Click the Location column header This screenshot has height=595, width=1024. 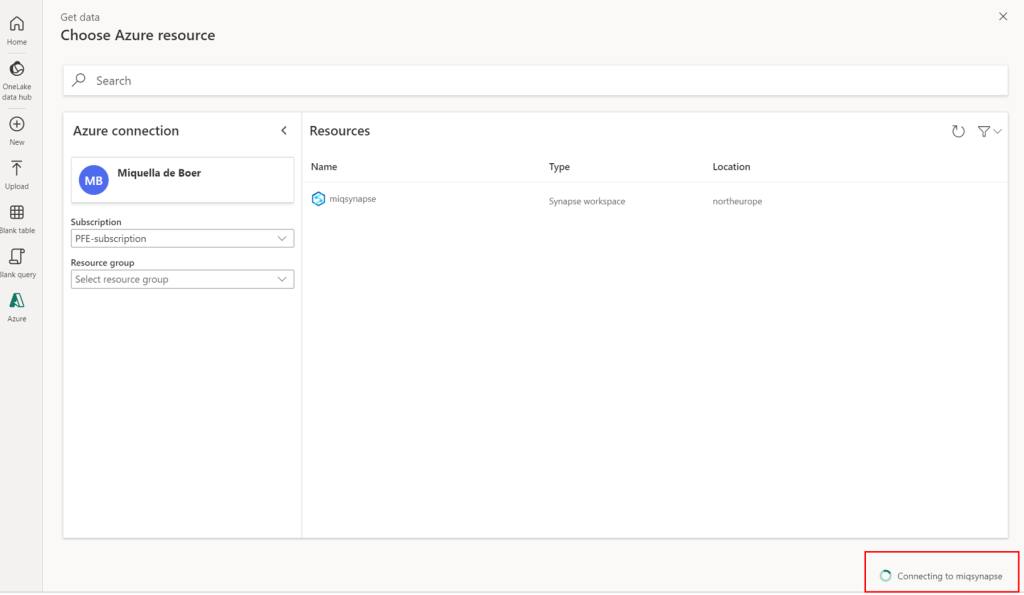tap(731, 167)
